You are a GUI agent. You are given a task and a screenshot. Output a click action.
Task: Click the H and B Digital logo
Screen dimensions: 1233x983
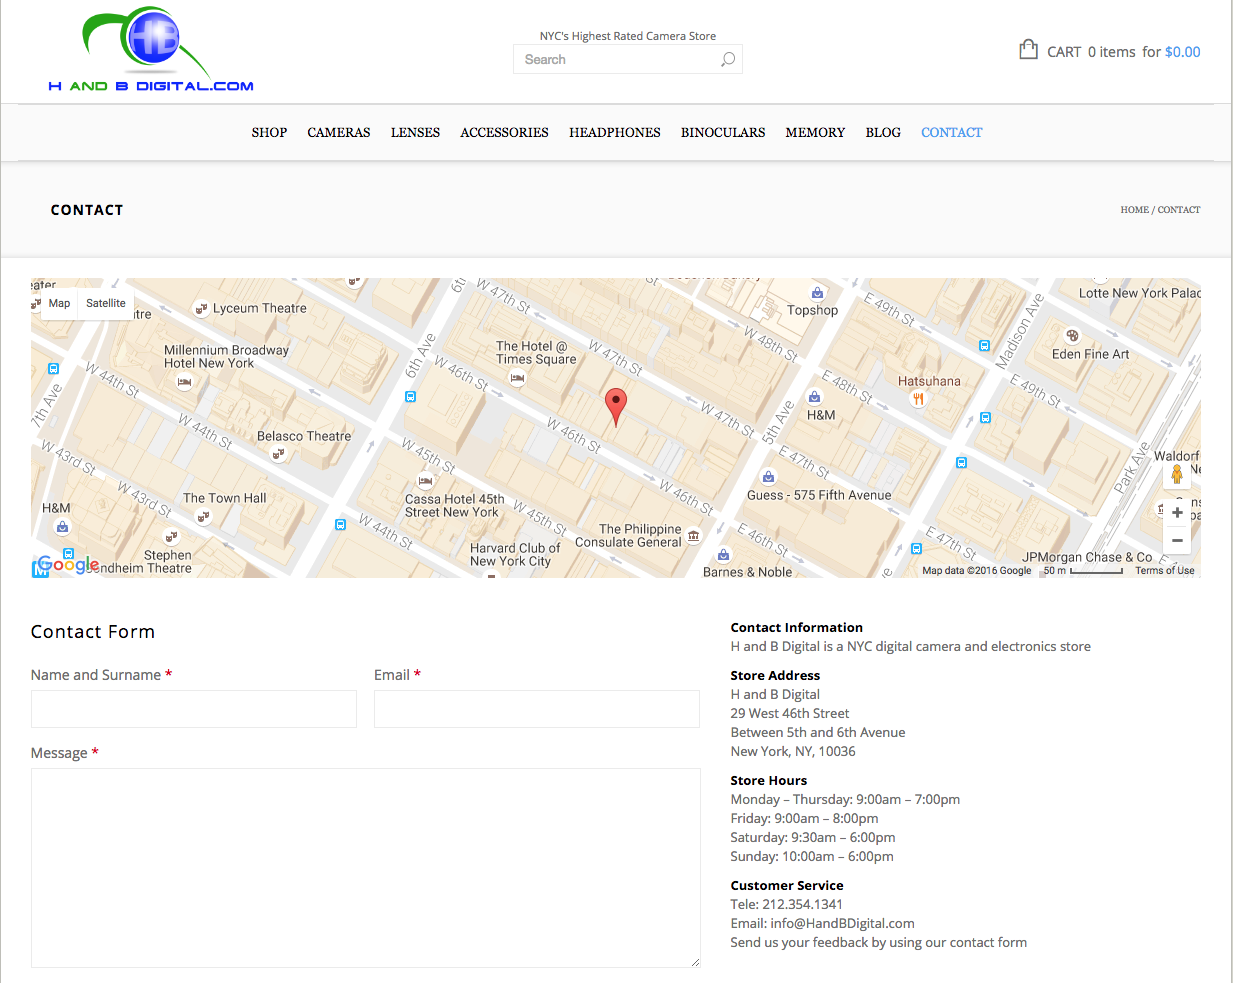pos(151,50)
